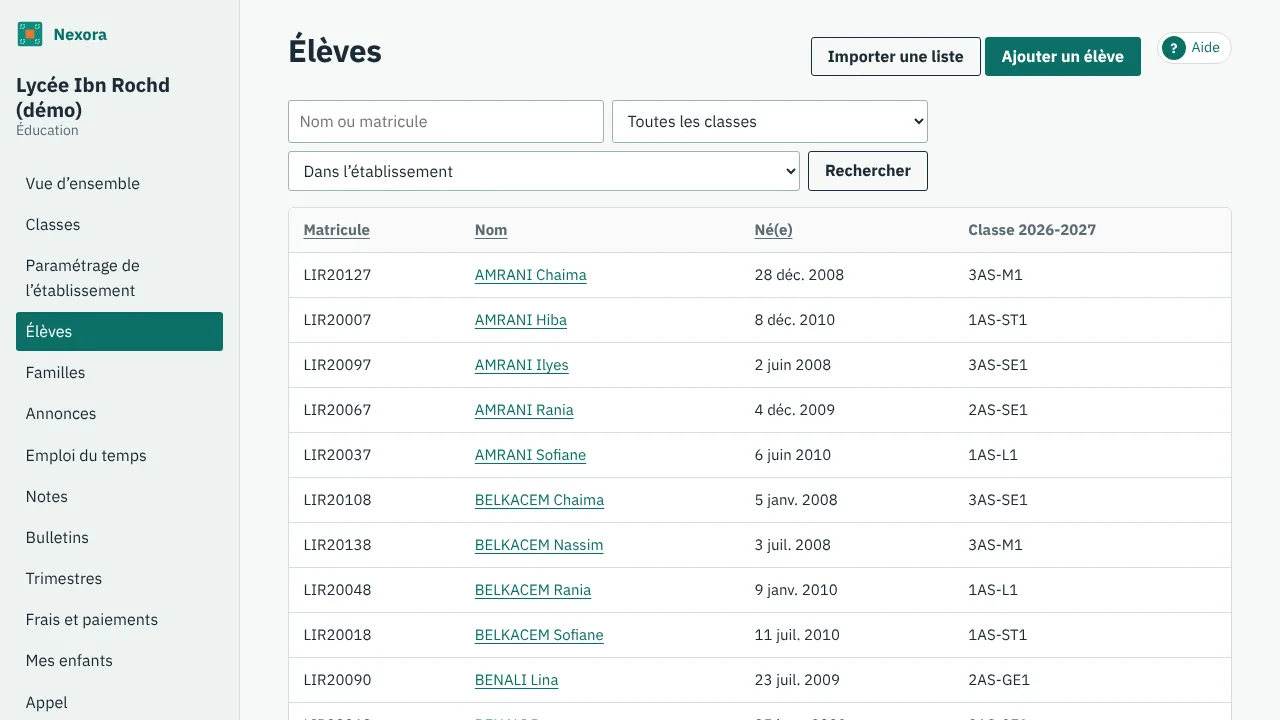The height and width of the screenshot is (720, 1280).
Task: Click Ajouter un élève button
Action: point(1063,57)
